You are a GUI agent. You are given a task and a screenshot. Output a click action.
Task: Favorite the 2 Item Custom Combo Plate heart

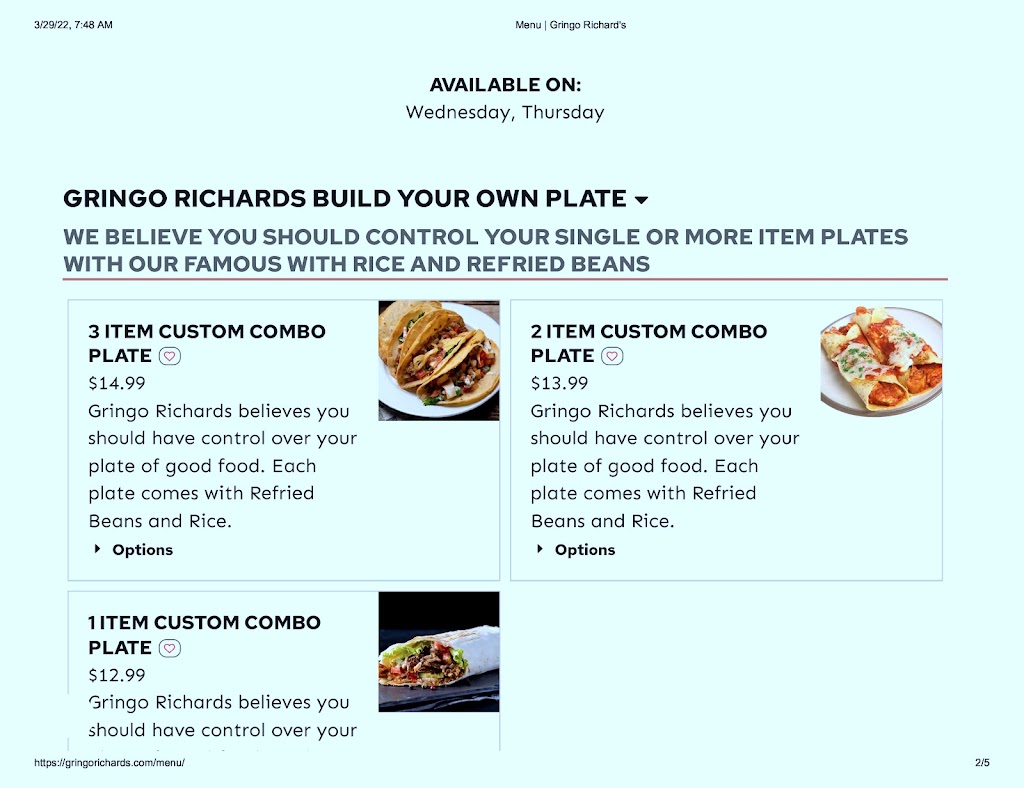(x=612, y=356)
